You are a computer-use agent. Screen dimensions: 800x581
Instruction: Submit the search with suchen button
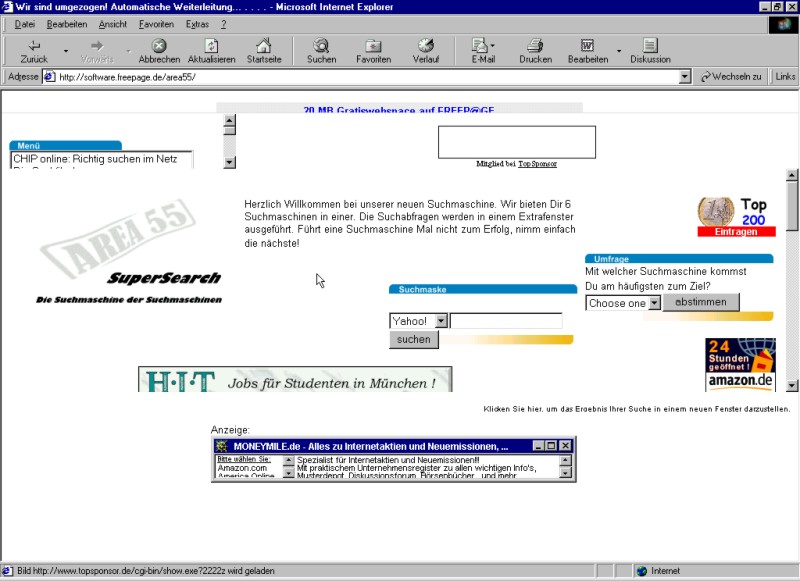click(414, 340)
